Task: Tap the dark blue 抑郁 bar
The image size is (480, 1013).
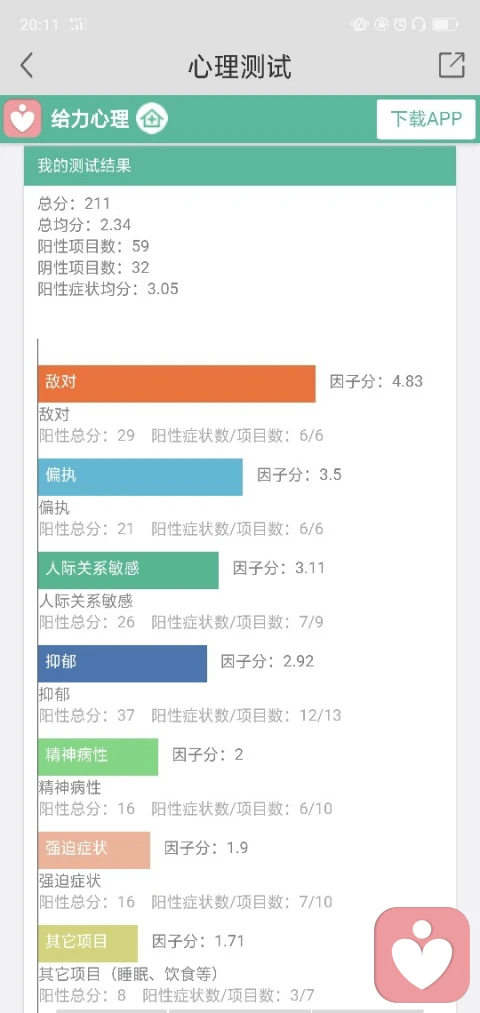Action: 122,663
